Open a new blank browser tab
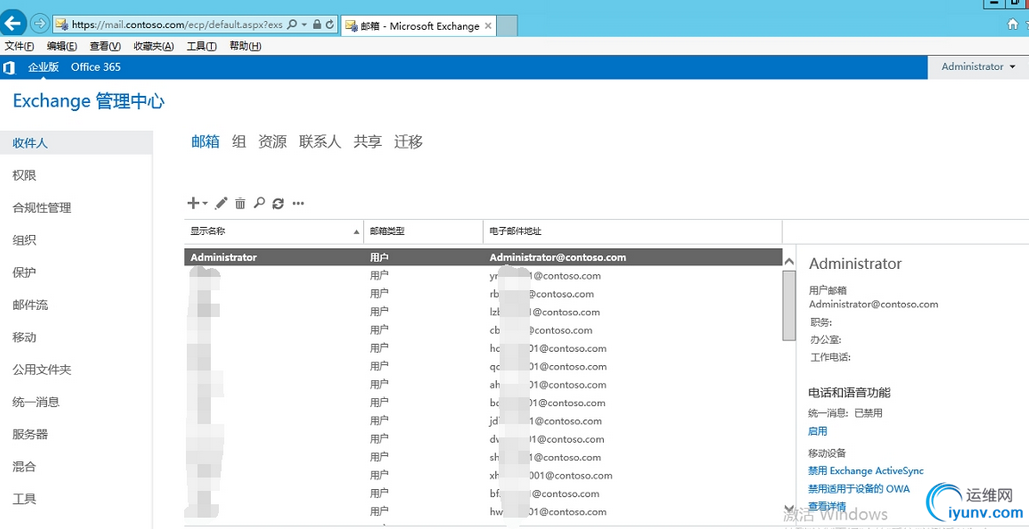 tap(507, 26)
